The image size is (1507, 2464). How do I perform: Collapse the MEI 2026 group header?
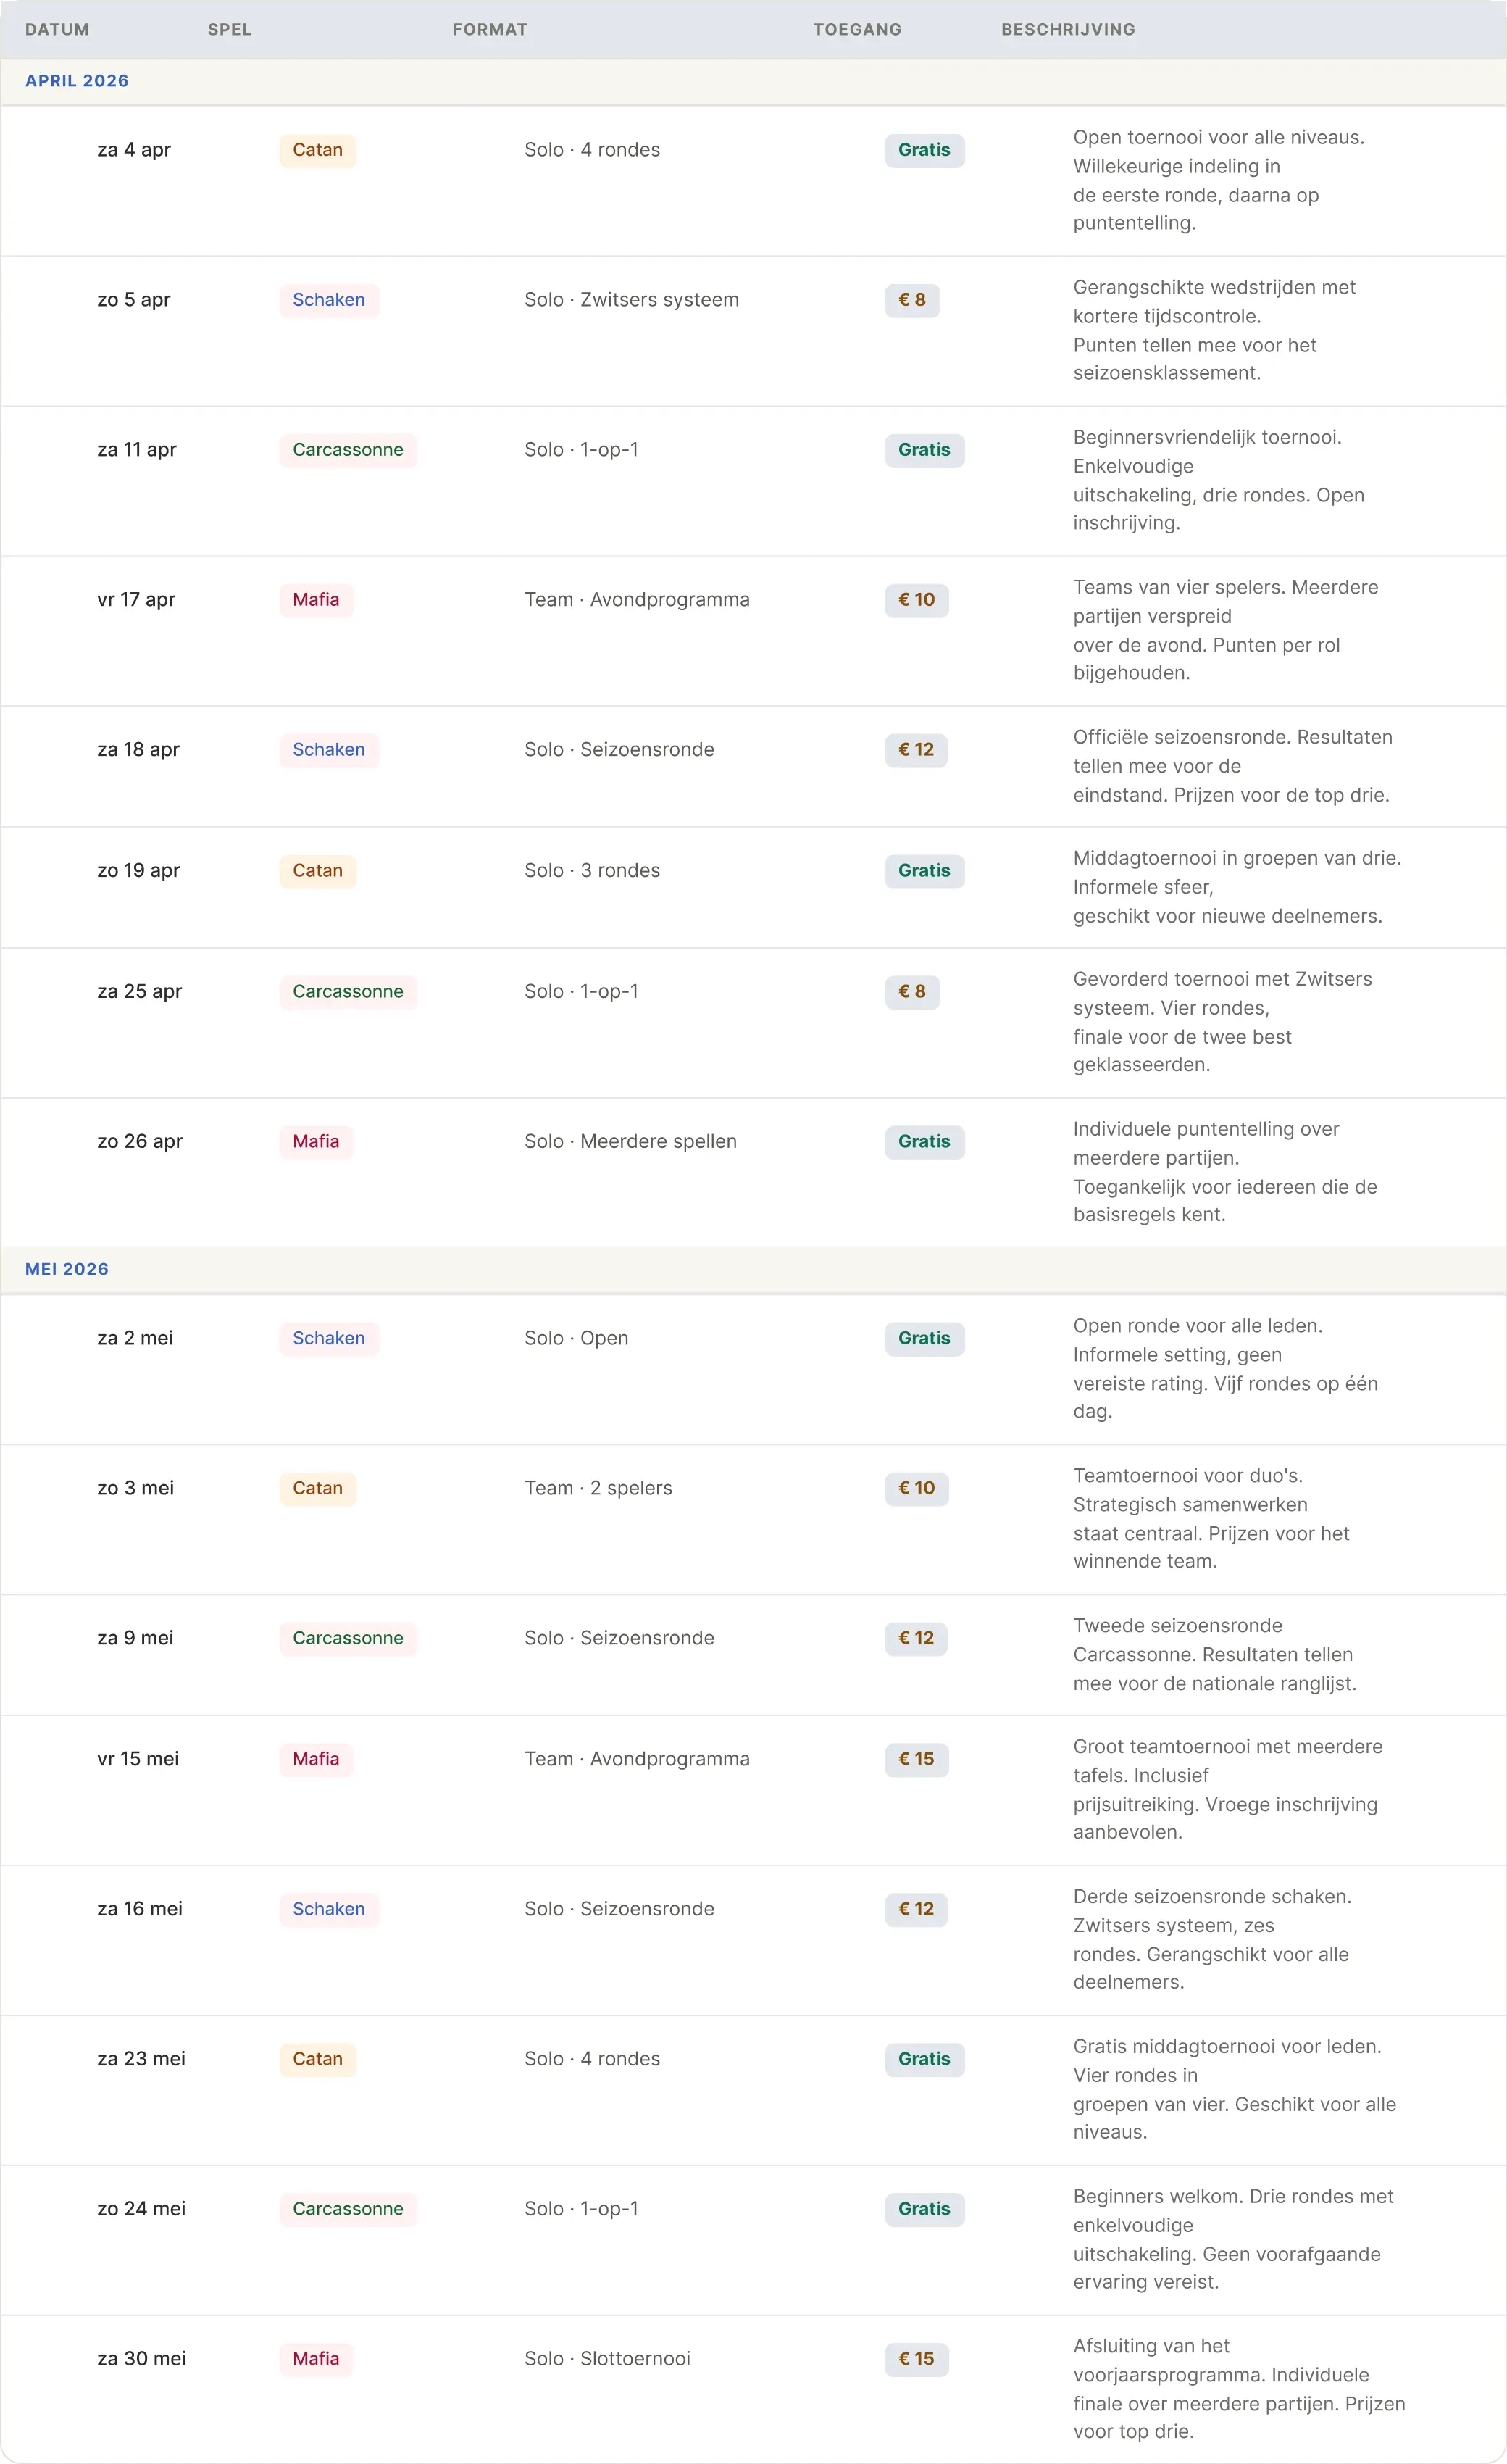tap(67, 1269)
